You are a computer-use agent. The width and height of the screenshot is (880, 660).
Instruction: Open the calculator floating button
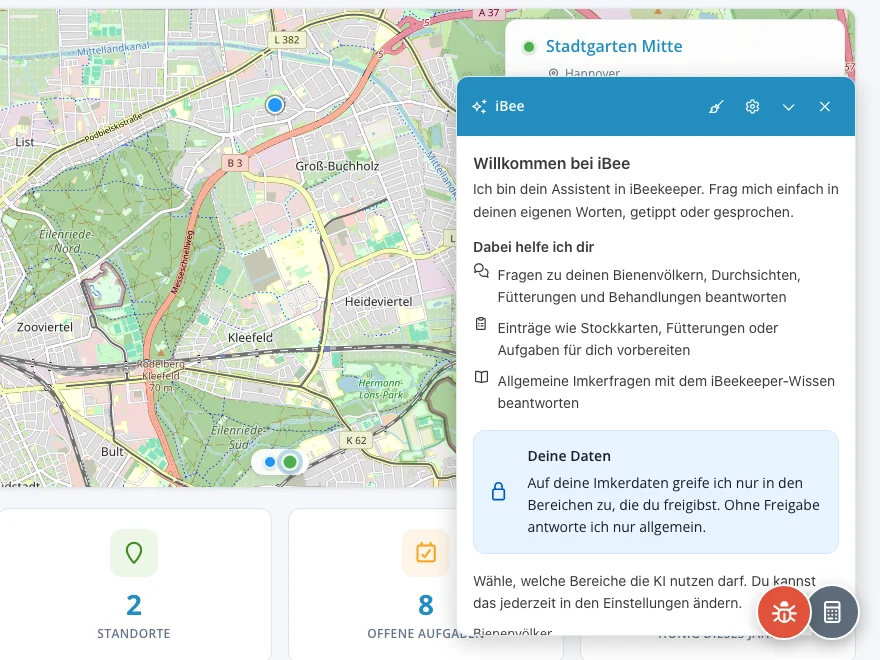pyautogui.click(x=832, y=612)
